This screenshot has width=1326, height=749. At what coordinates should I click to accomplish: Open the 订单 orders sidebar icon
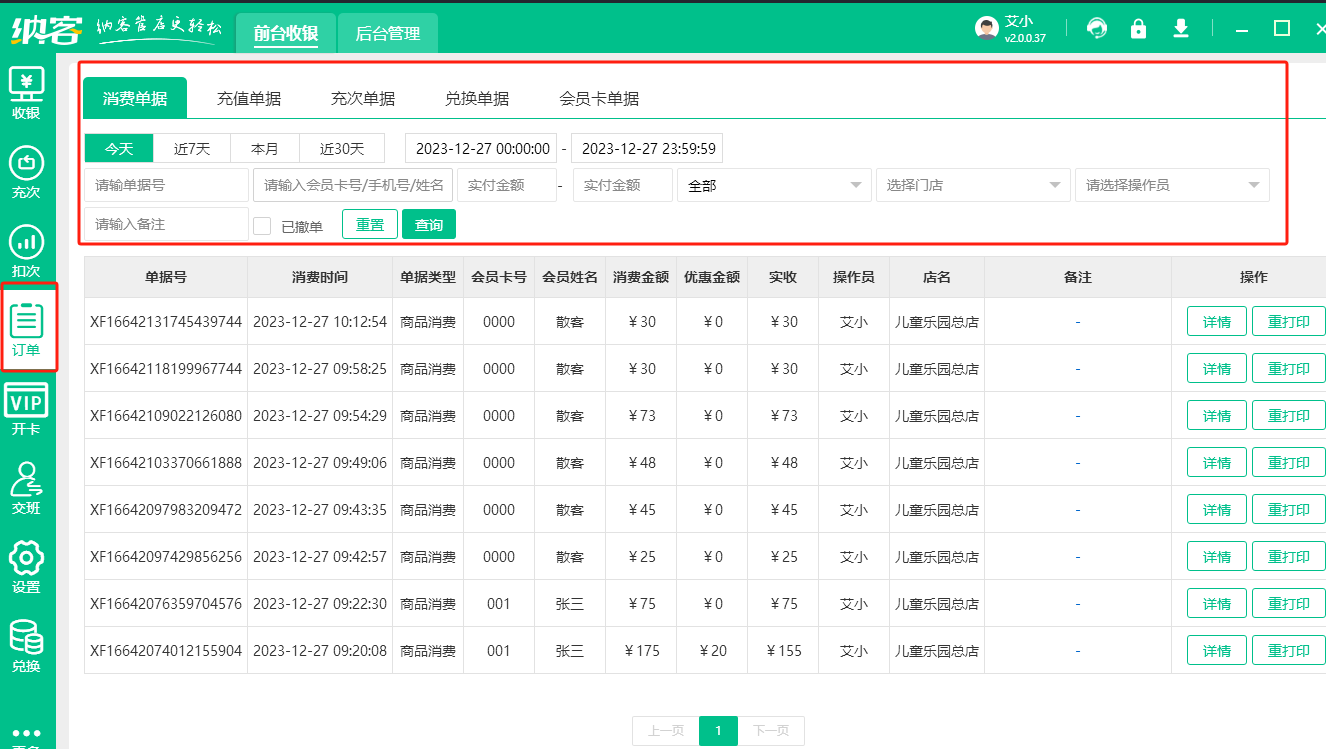tap(27, 328)
